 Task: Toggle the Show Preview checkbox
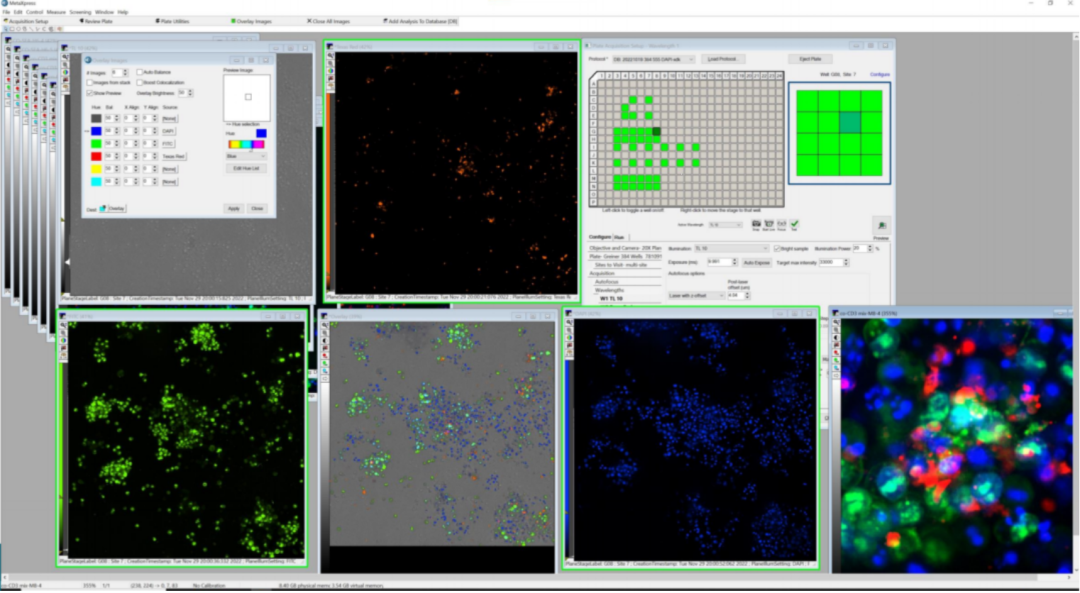point(91,92)
